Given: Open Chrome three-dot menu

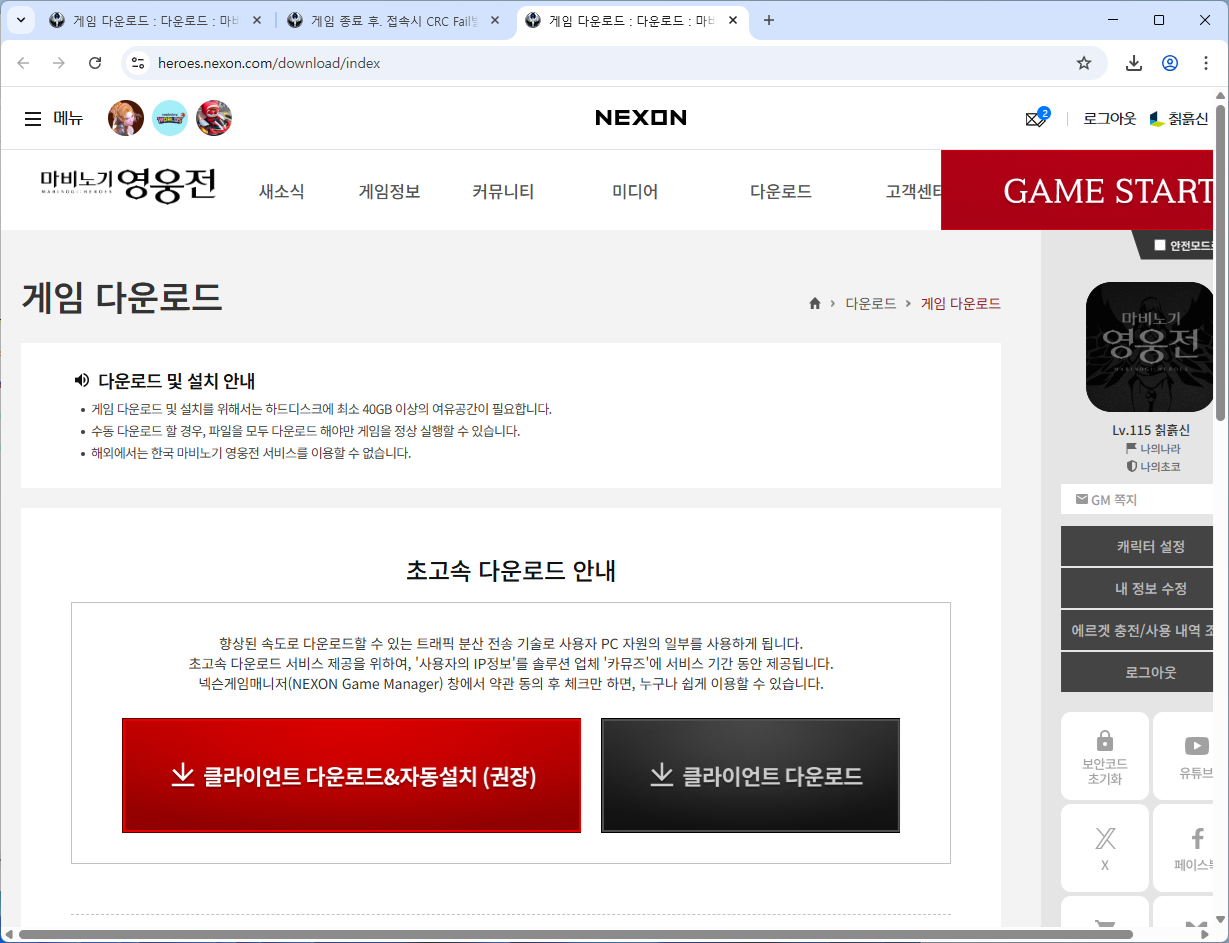Looking at the screenshot, I should 1204,63.
